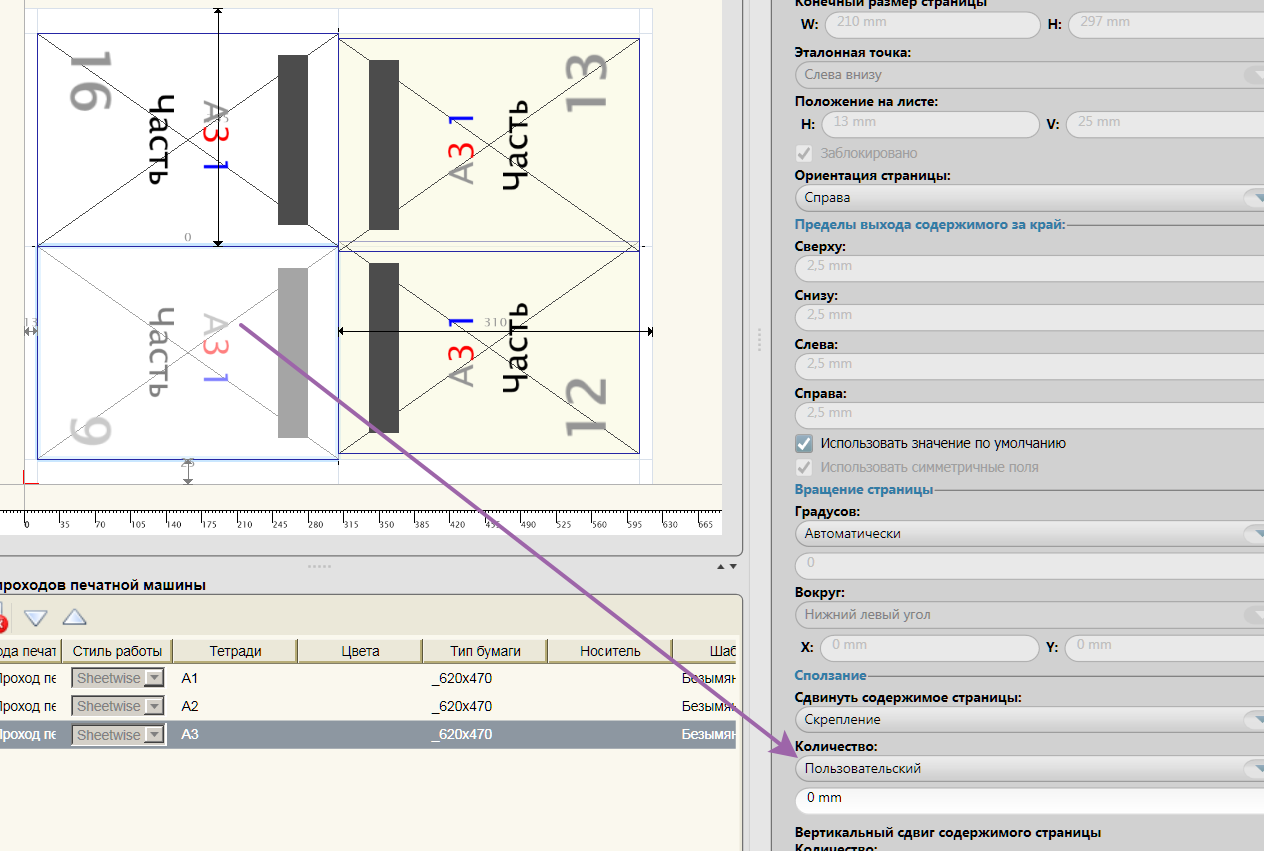Click the delete press run icon with red X

tap(2, 622)
